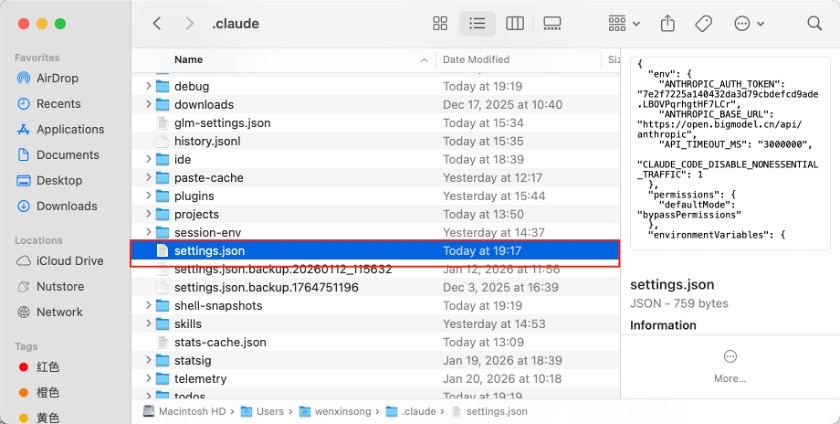Go back with the back arrow
Screen dimensions: 840x424
tap(156, 23)
